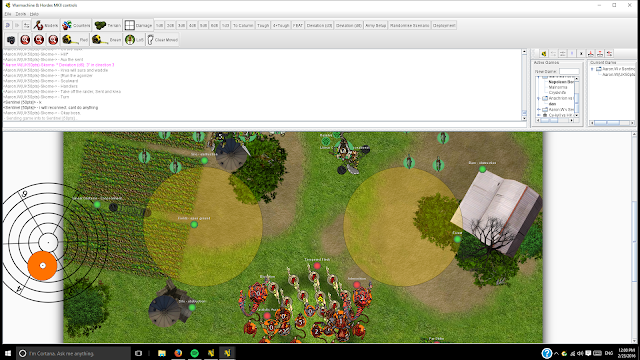
Task: Open the Counters palette
Action: (76, 25)
